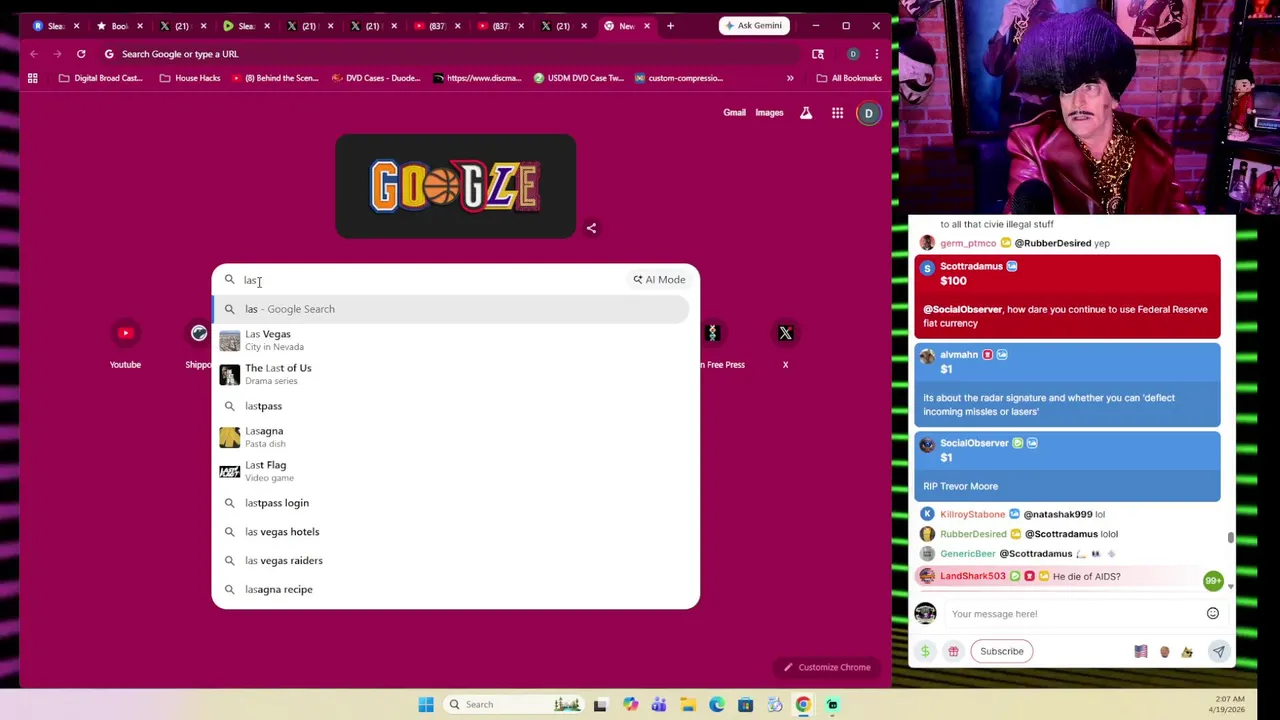Open the Google apps grid launcher
Image resolution: width=1280 pixels, height=720 pixels.
click(837, 113)
